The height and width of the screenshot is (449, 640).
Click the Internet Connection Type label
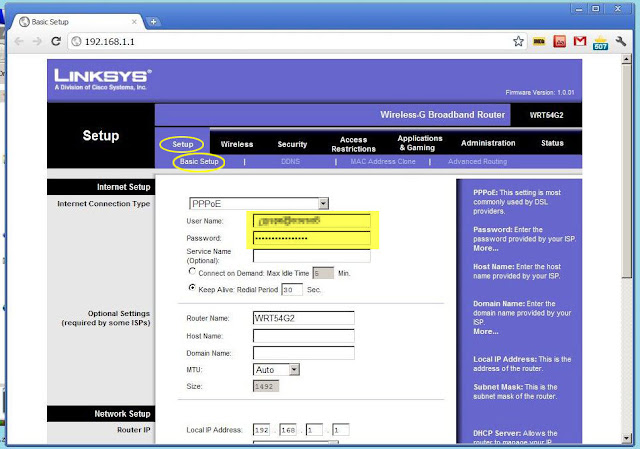click(104, 204)
